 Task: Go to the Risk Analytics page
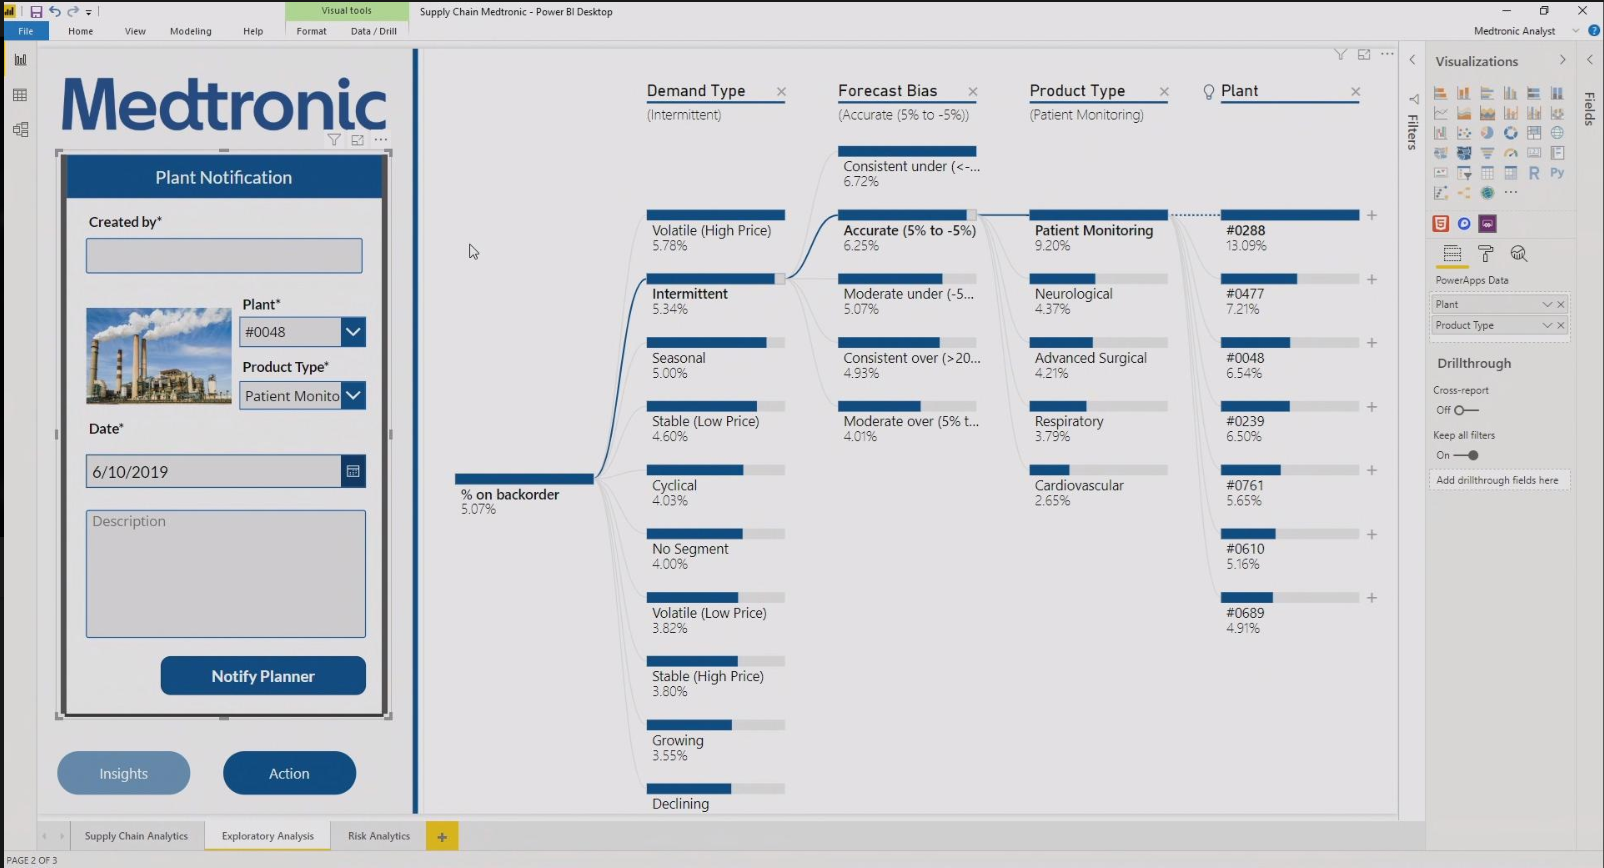pyautogui.click(x=379, y=836)
